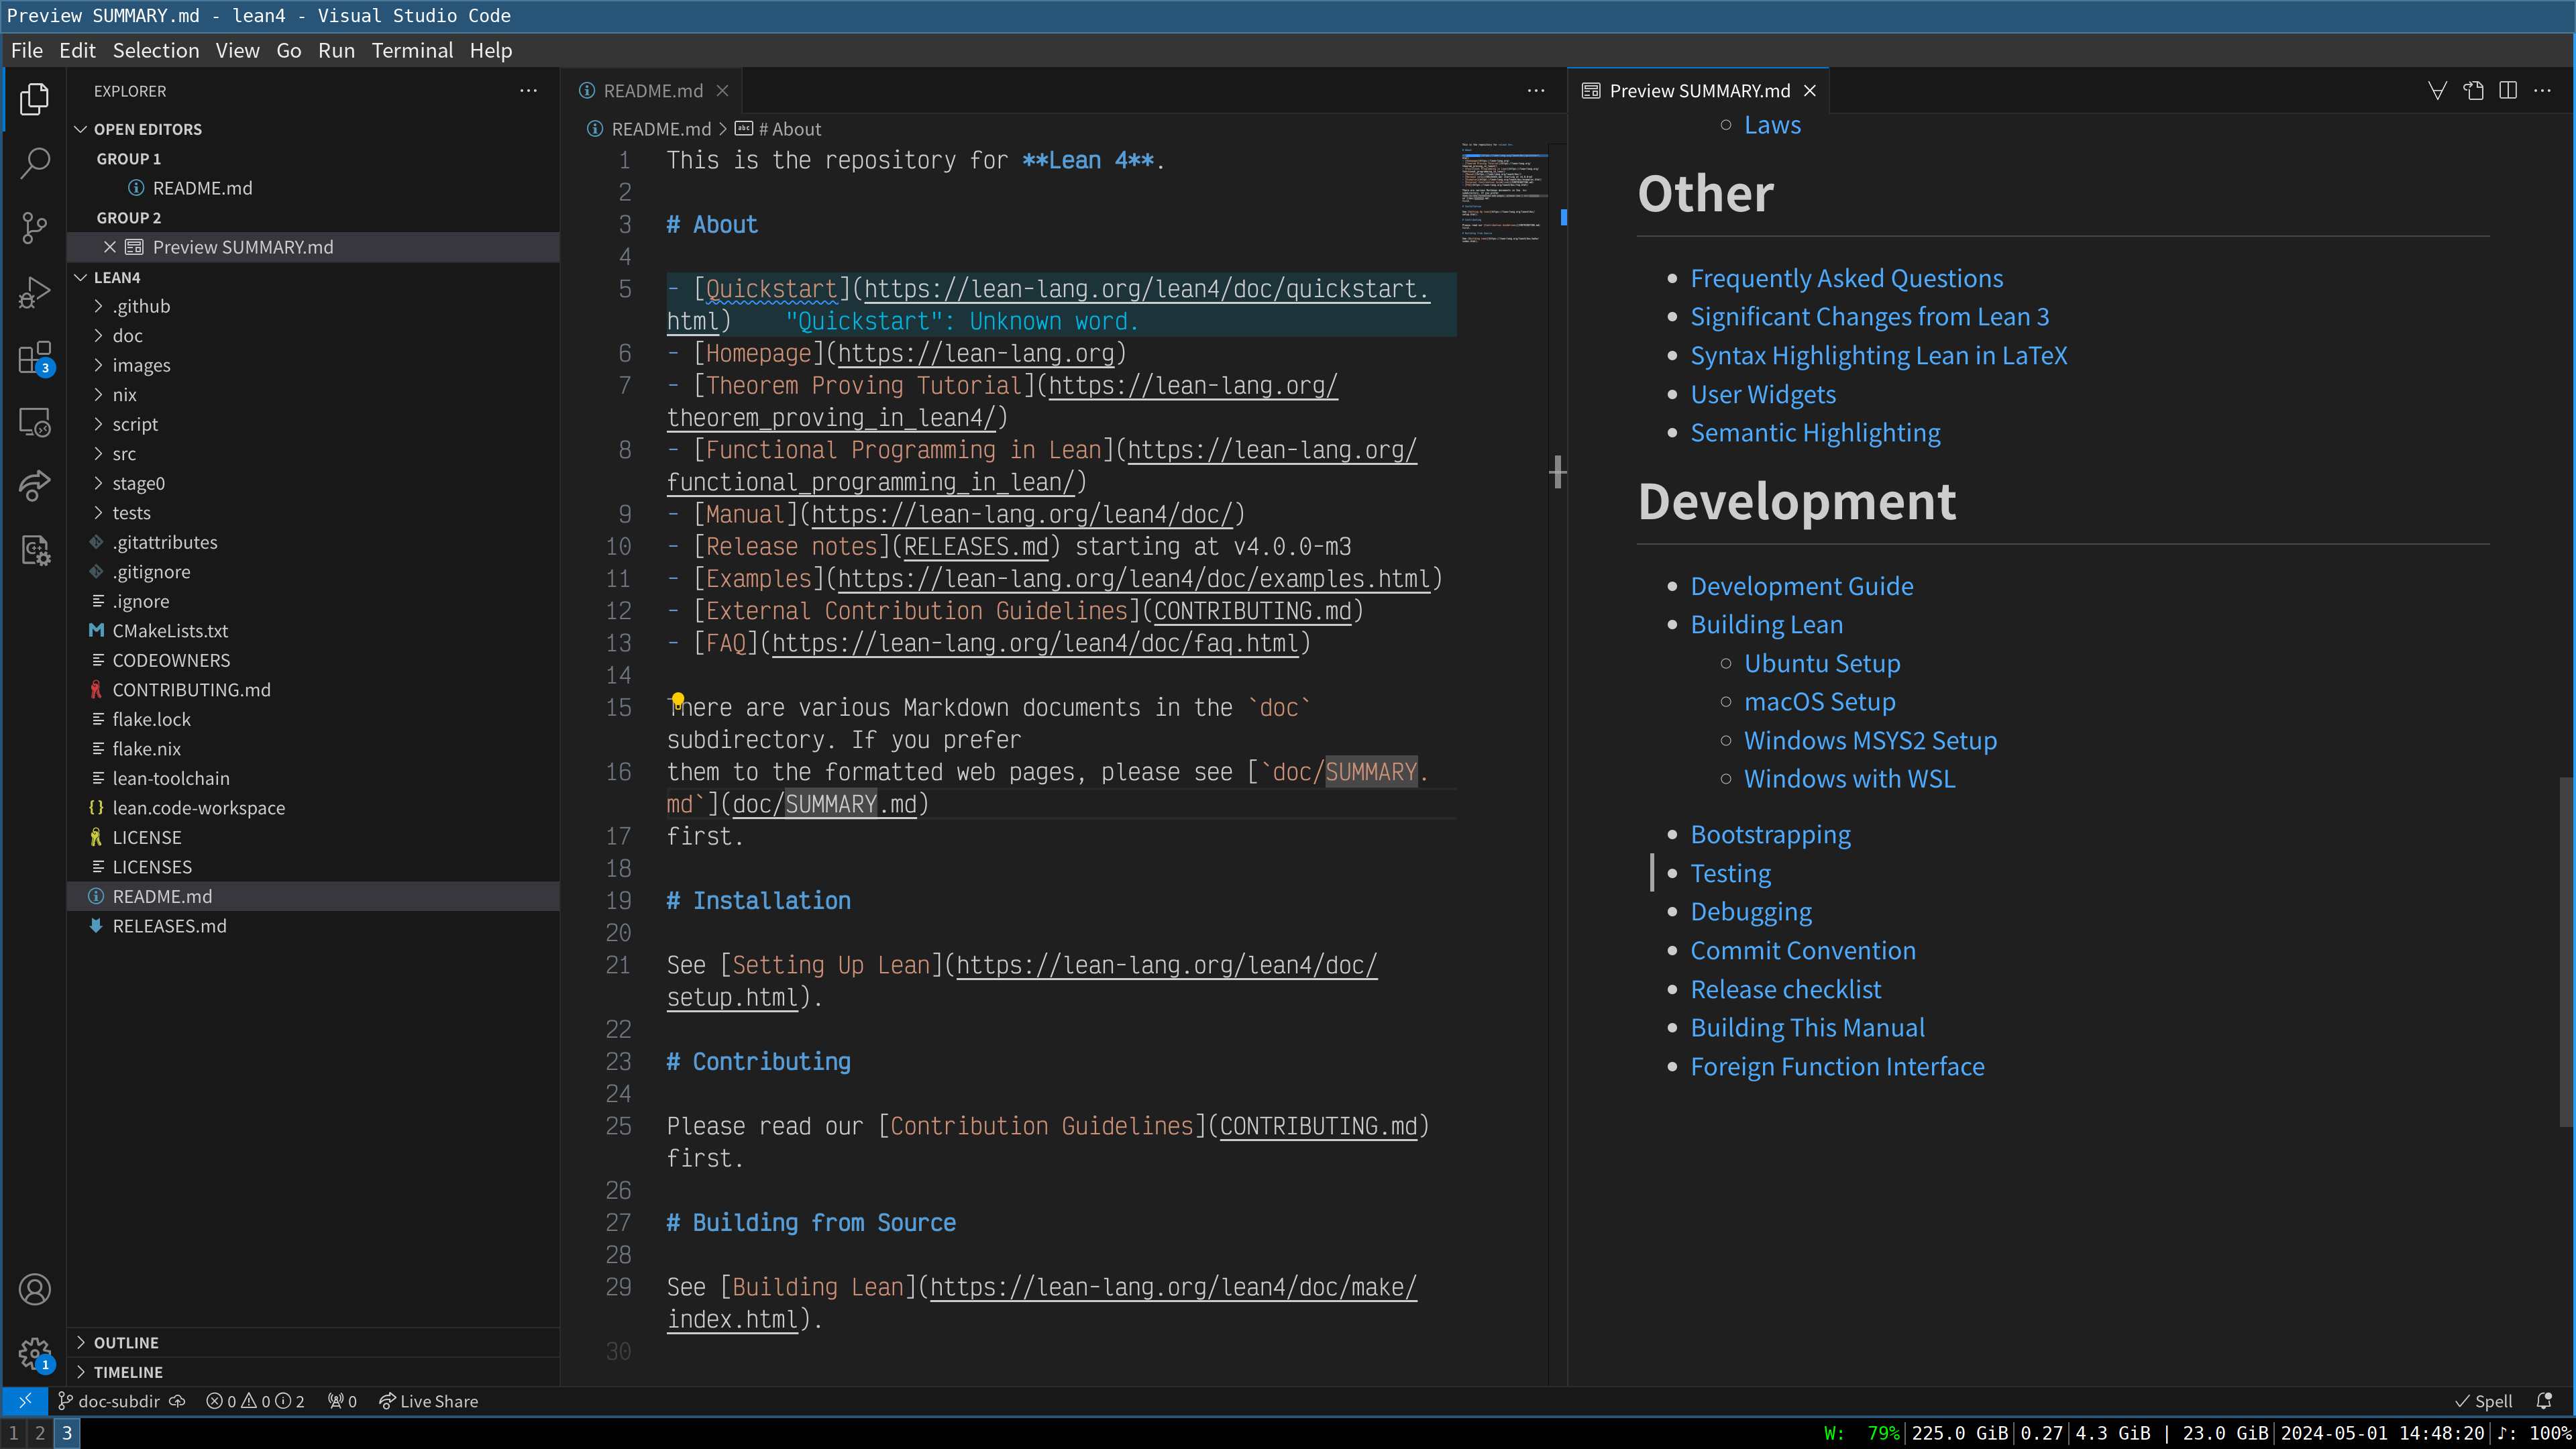
Task: Close Preview SUMMARY.md from Open Editors list
Action: point(110,247)
